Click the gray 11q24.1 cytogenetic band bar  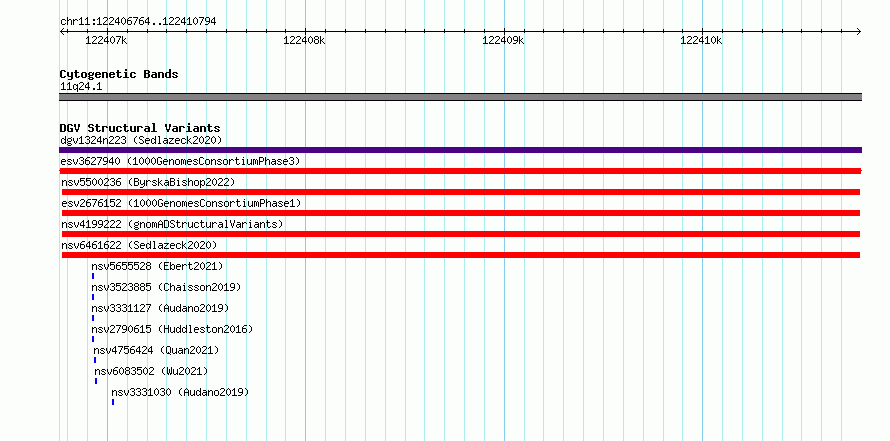pyautogui.click(x=460, y=97)
